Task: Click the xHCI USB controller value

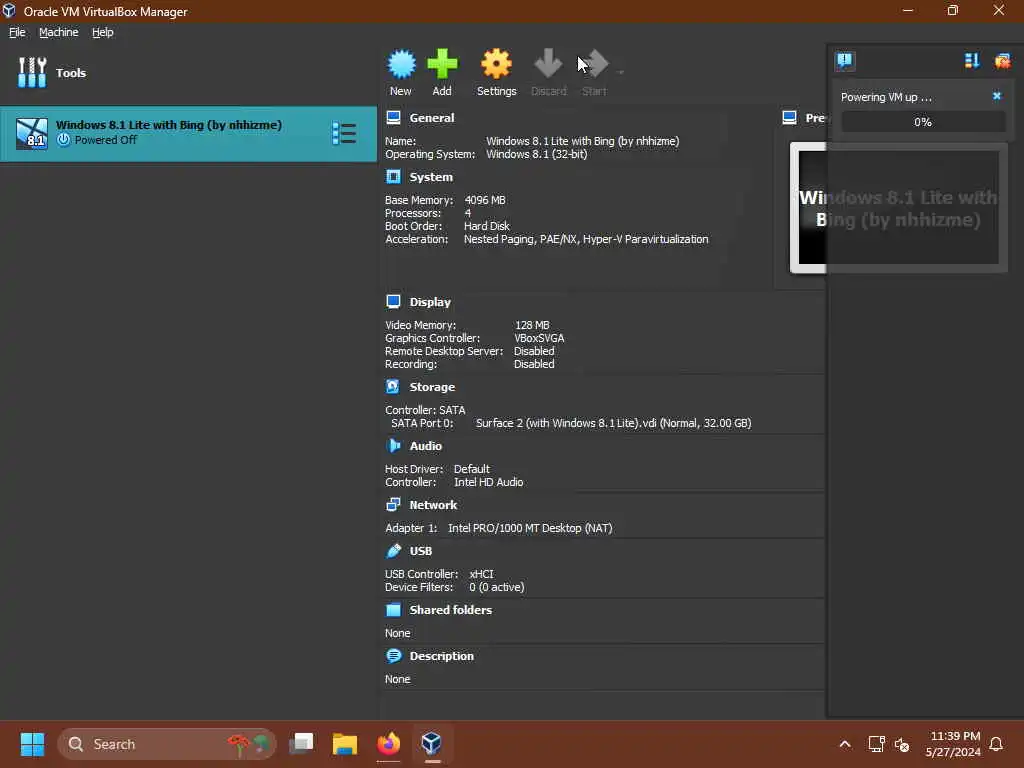Action: click(x=481, y=574)
